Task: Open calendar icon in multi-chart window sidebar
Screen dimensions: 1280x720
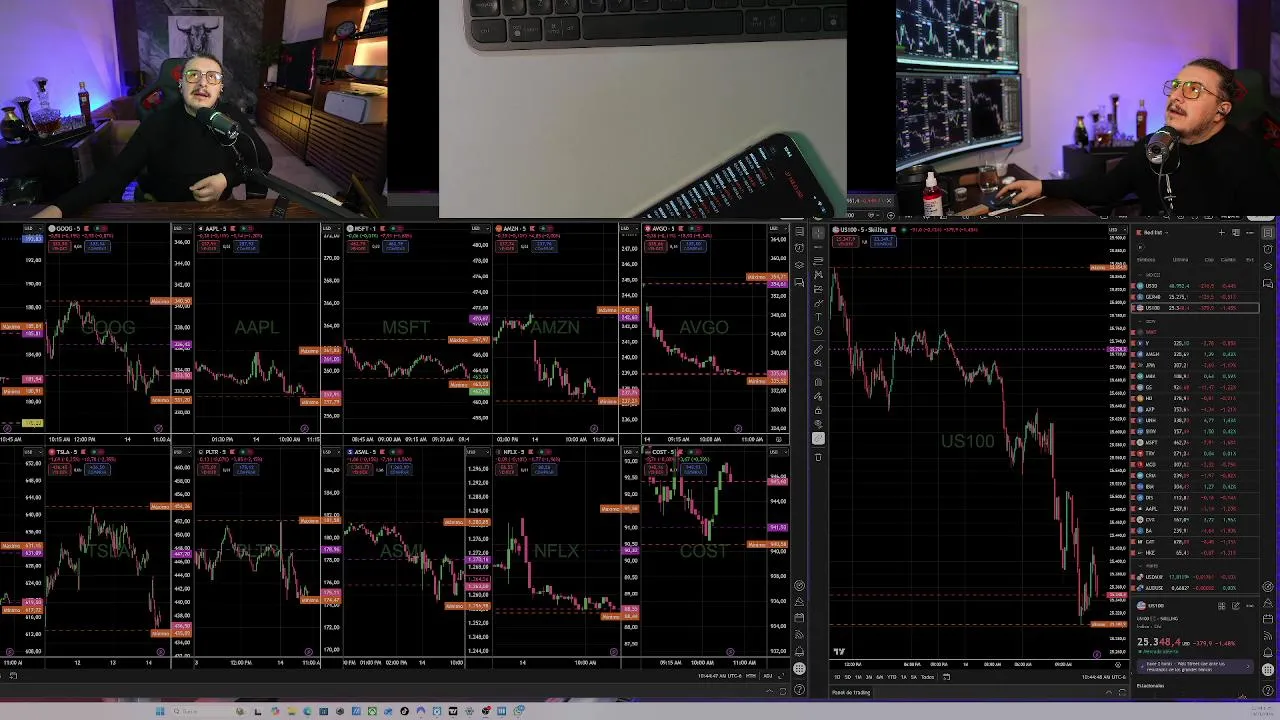Action: 799,617
